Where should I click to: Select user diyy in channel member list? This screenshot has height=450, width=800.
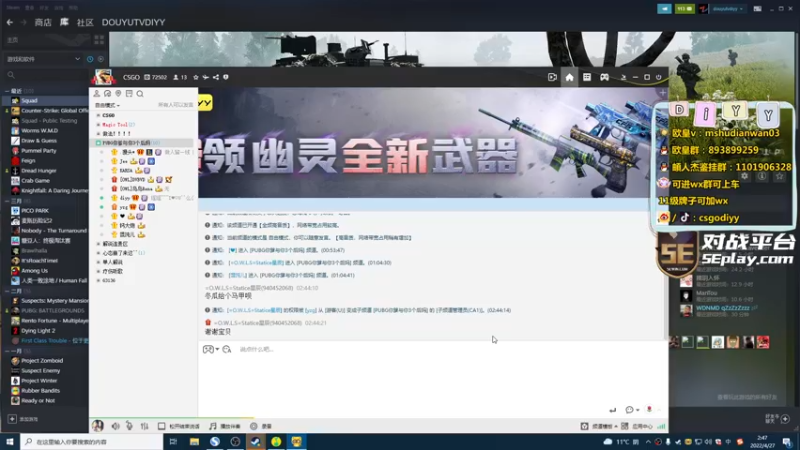pyautogui.click(x=125, y=198)
